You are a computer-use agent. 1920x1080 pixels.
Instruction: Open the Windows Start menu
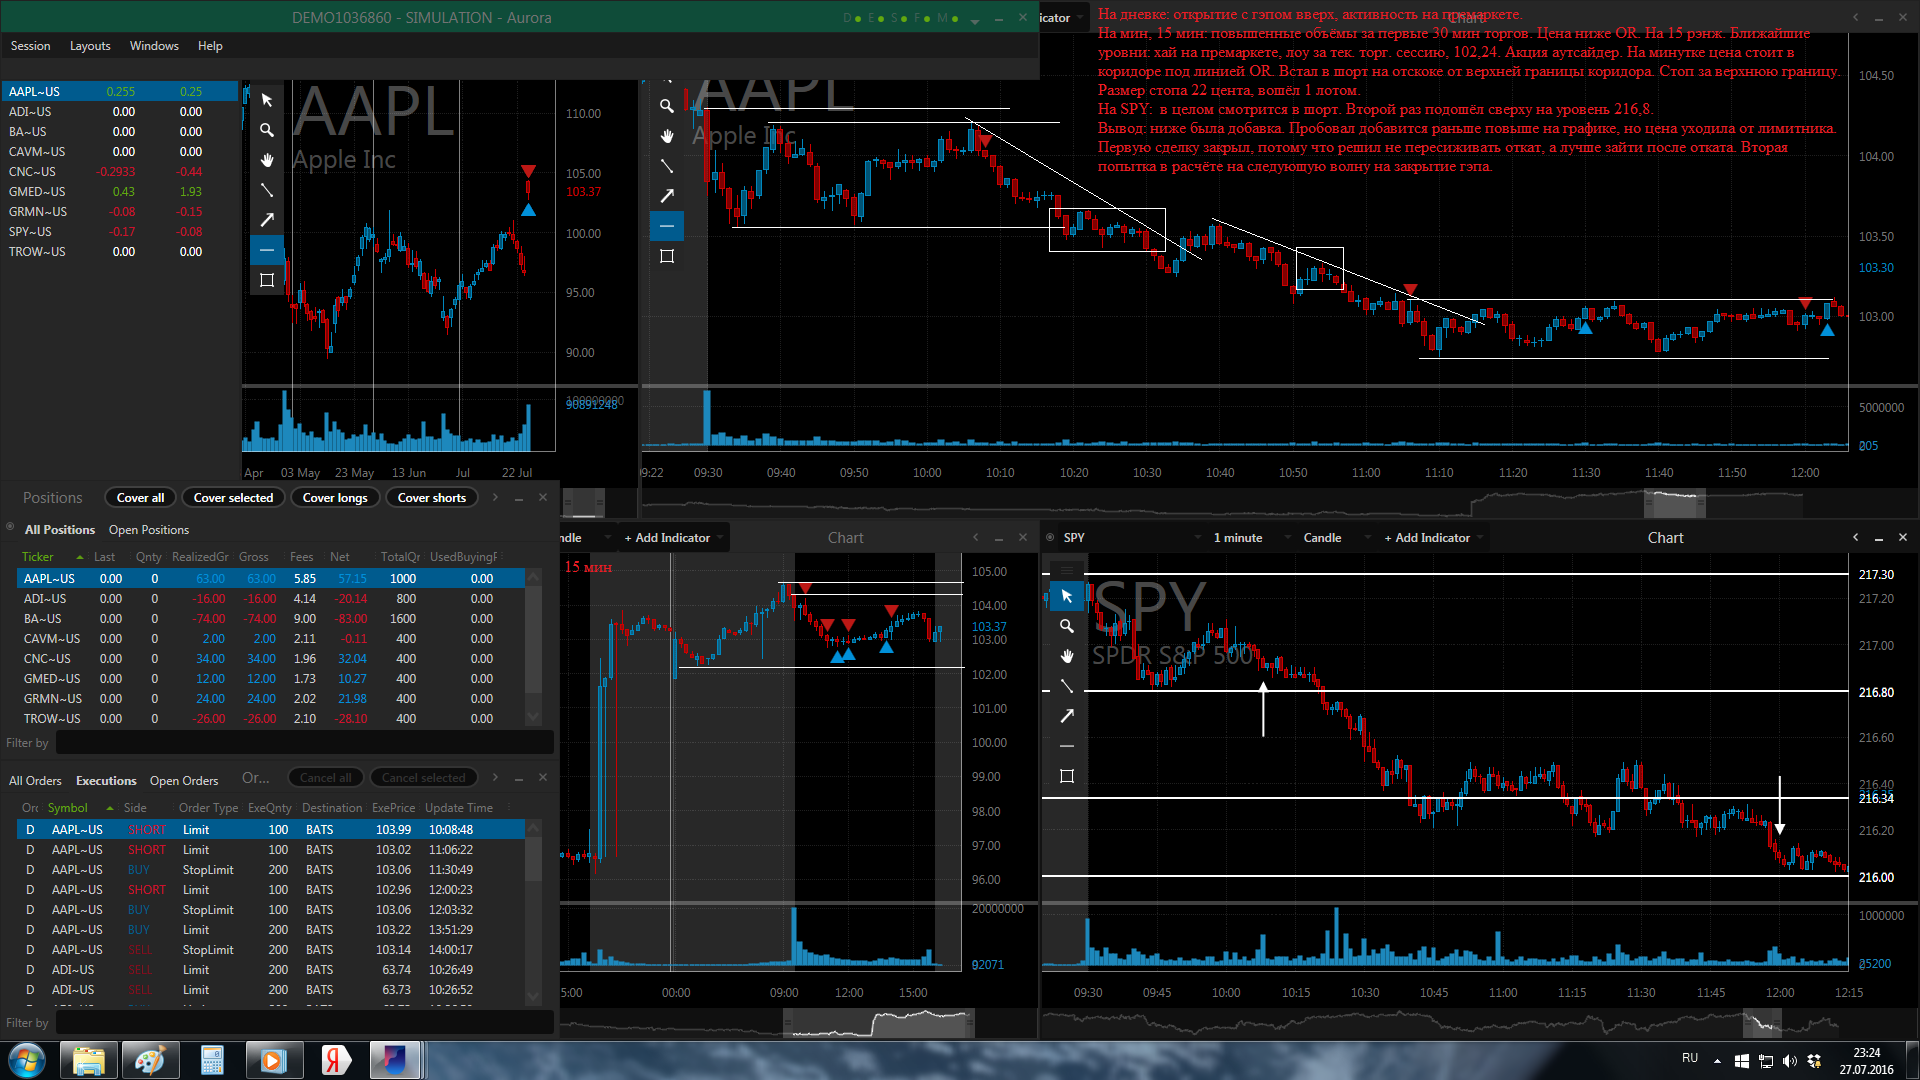(x=27, y=1060)
